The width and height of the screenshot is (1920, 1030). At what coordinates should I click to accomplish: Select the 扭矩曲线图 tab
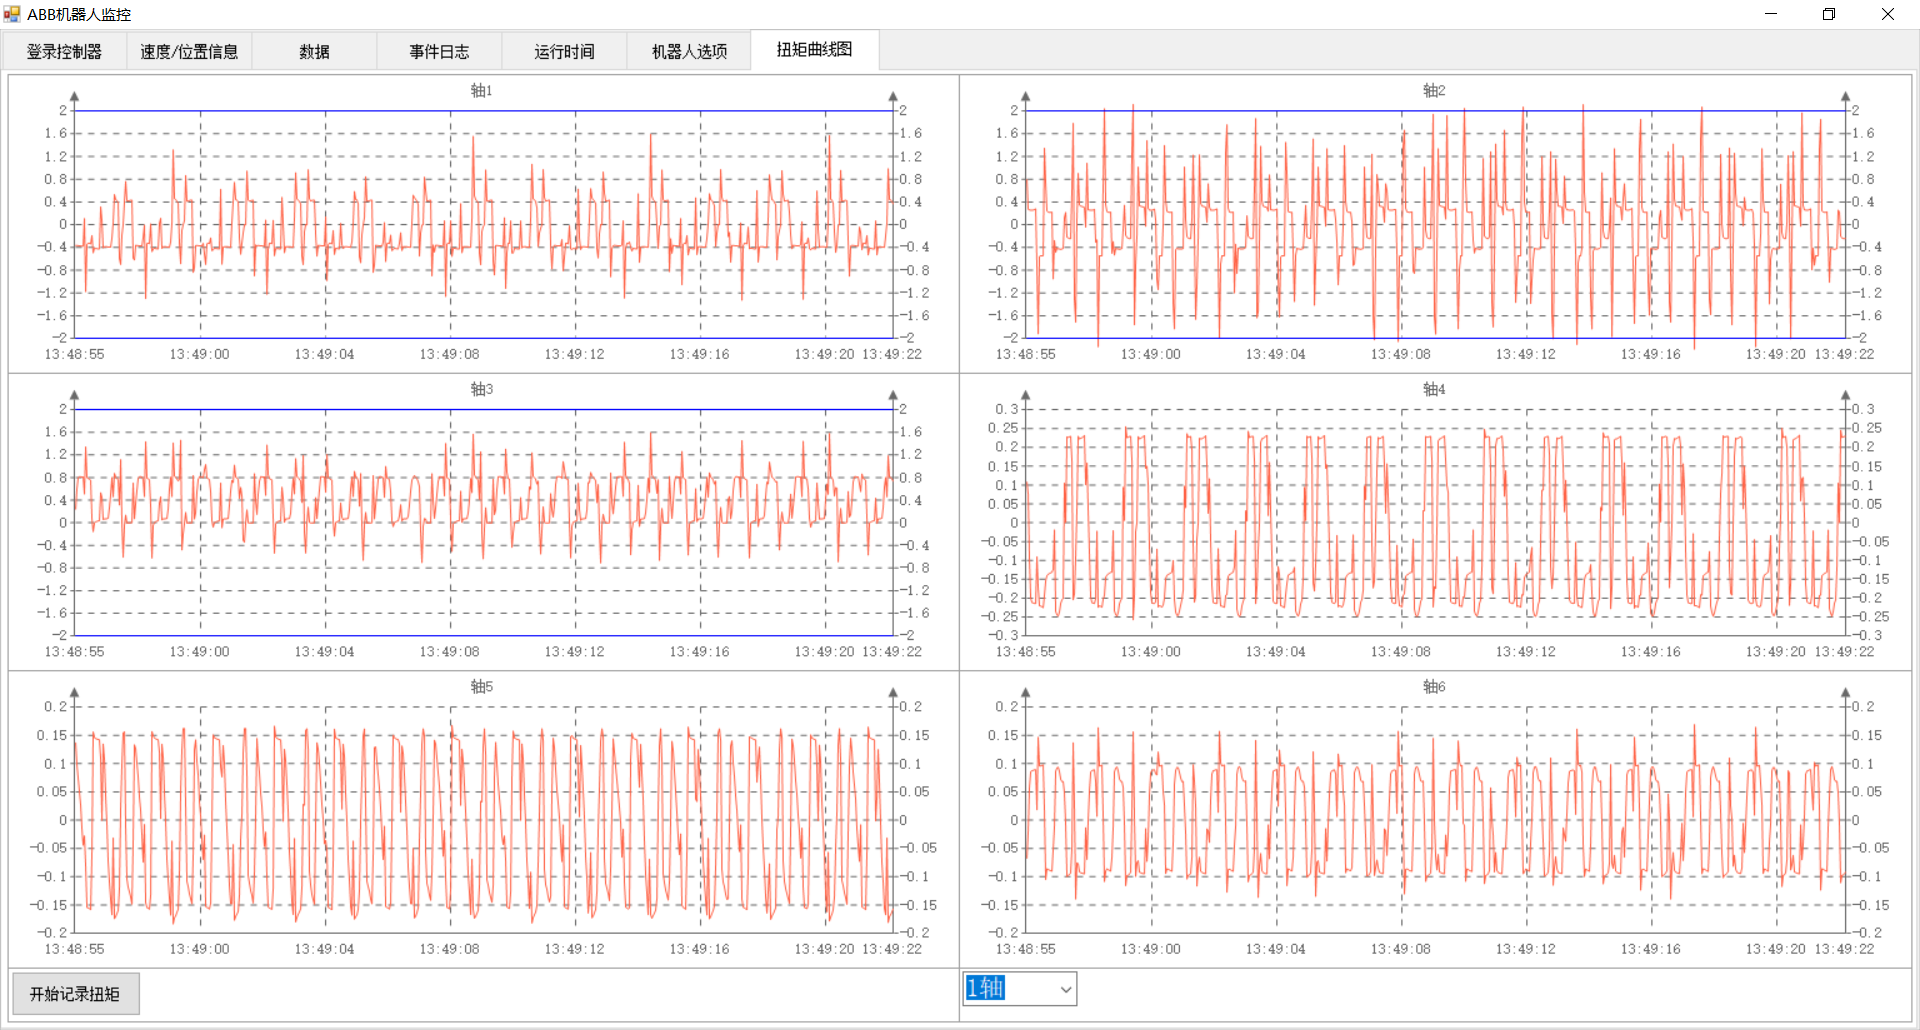click(813, 50)
